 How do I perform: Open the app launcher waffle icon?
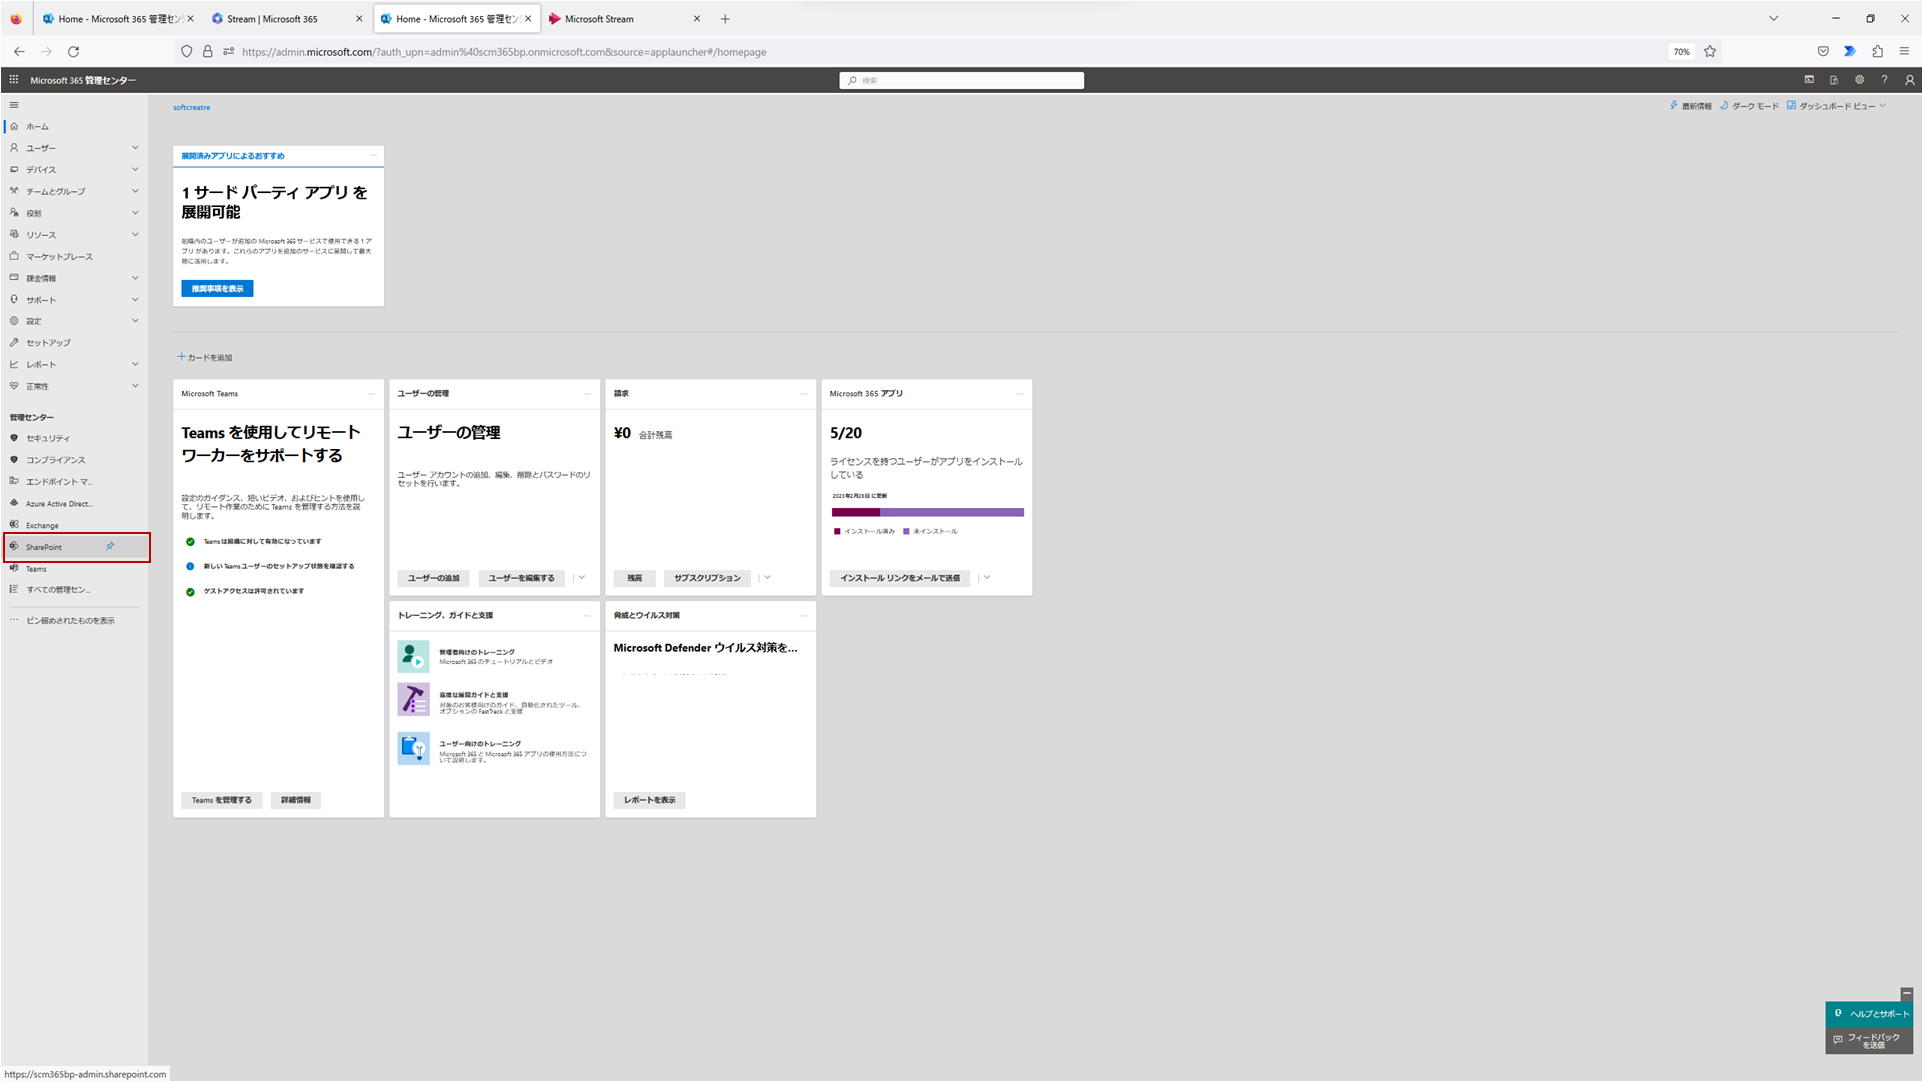pyautogui.click(x=14, y=80)
